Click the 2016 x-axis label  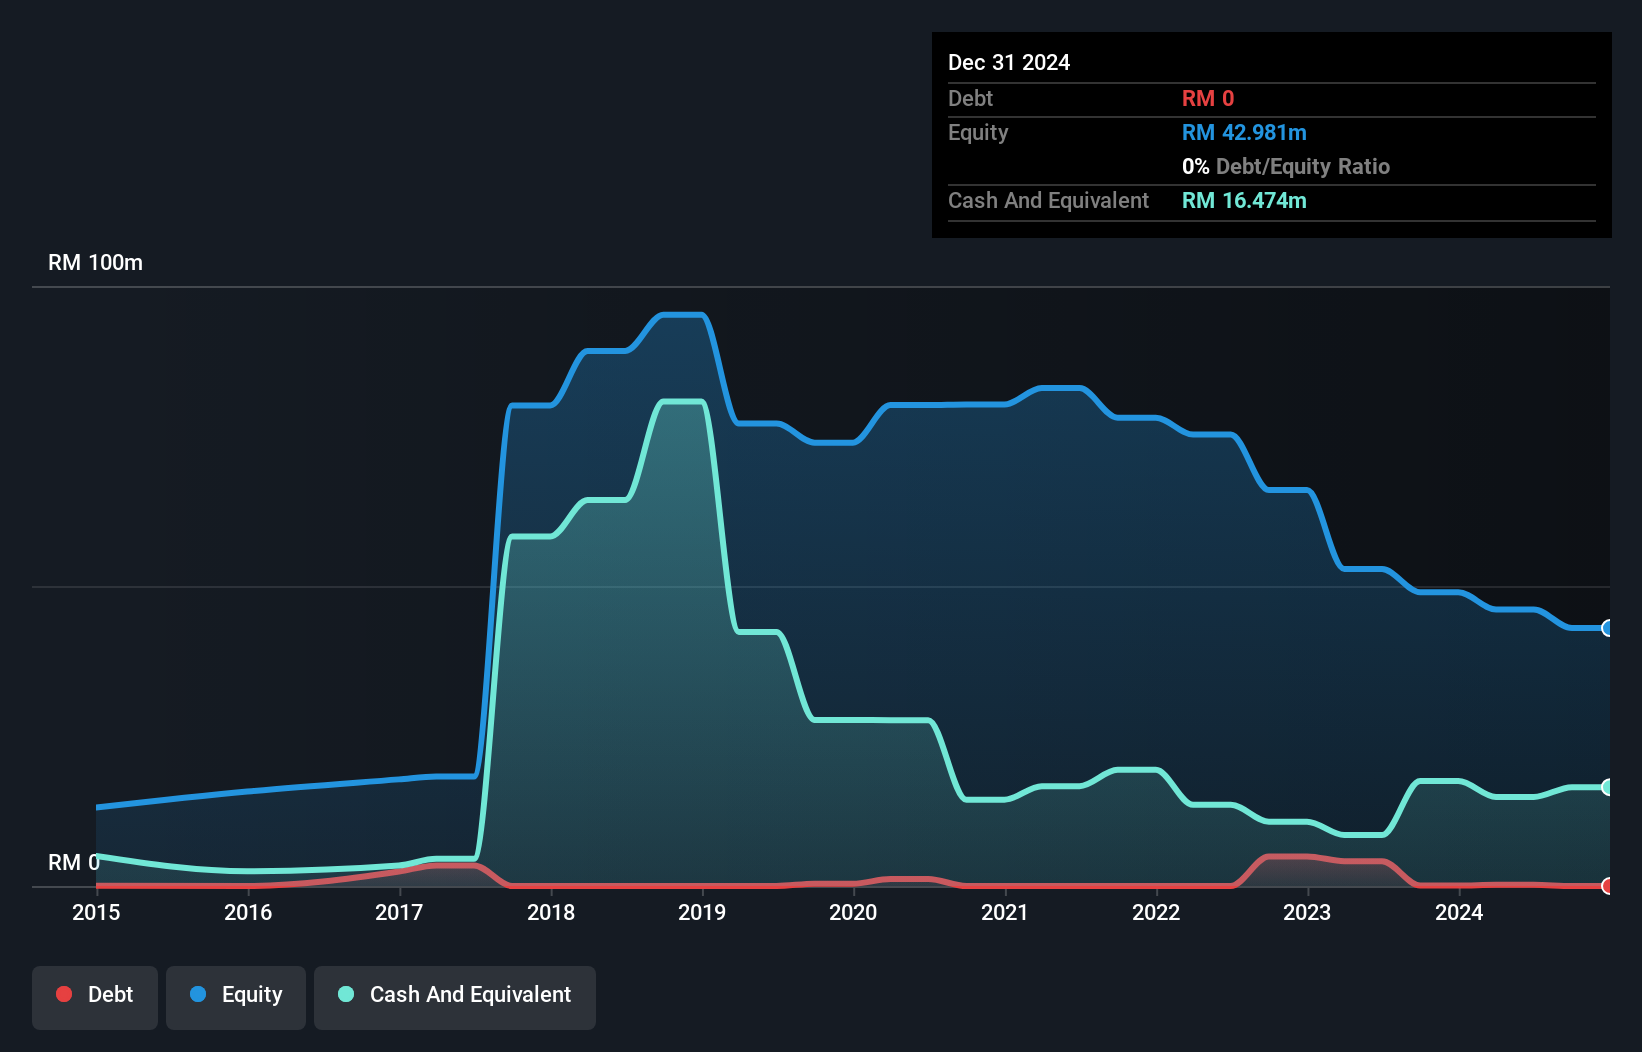[x=248, y=912]
